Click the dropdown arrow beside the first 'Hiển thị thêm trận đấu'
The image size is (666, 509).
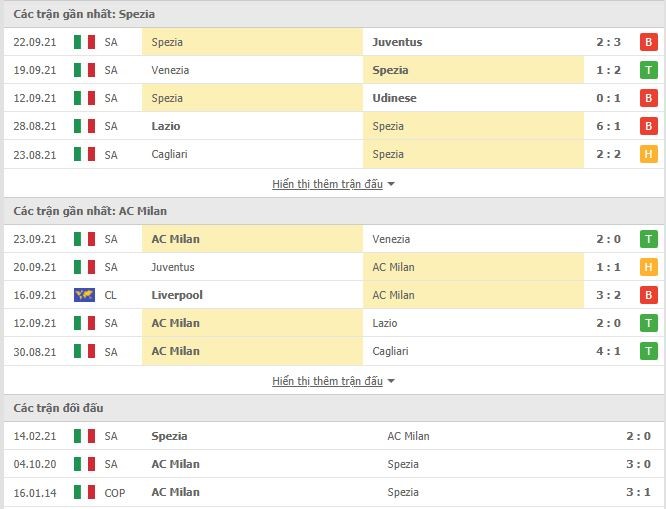[391, 184]
